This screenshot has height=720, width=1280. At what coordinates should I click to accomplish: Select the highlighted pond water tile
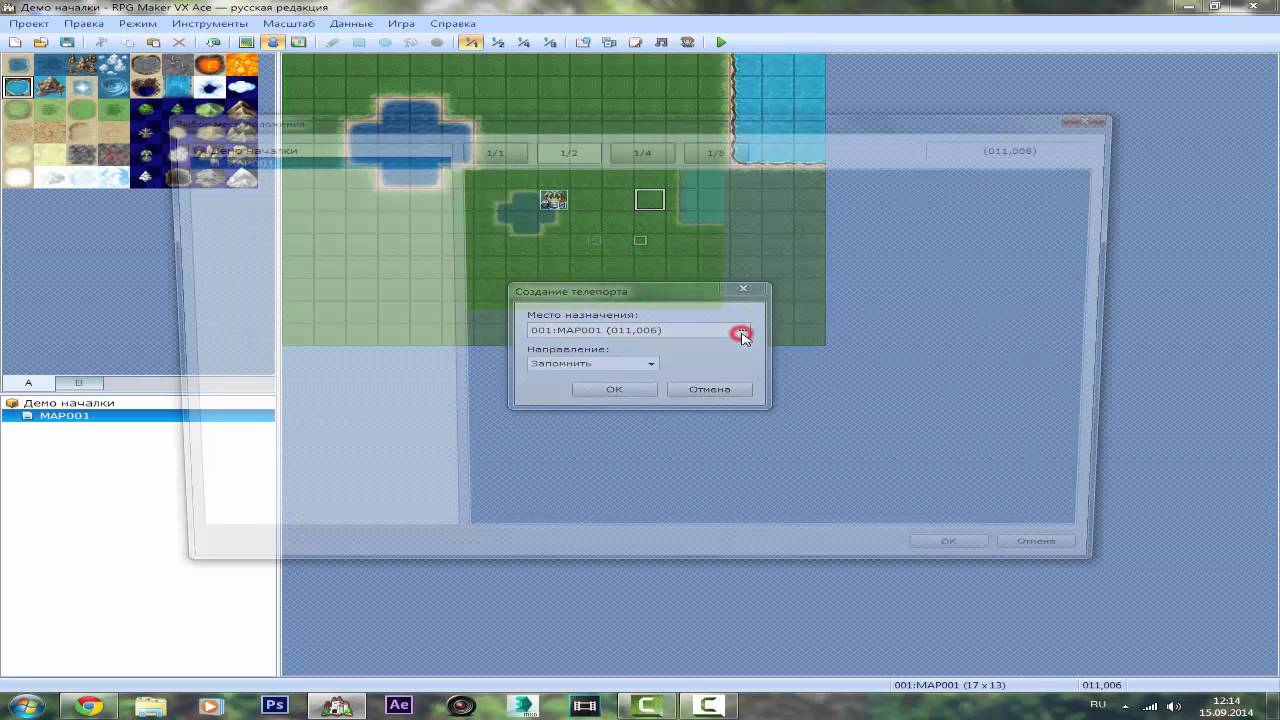tap(18, 87)
